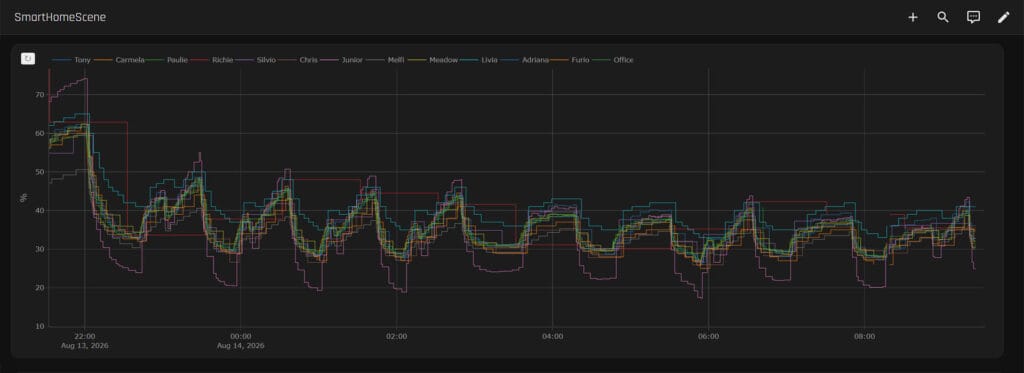Click the pencil edit dashboard icon

pos(1003,18)
